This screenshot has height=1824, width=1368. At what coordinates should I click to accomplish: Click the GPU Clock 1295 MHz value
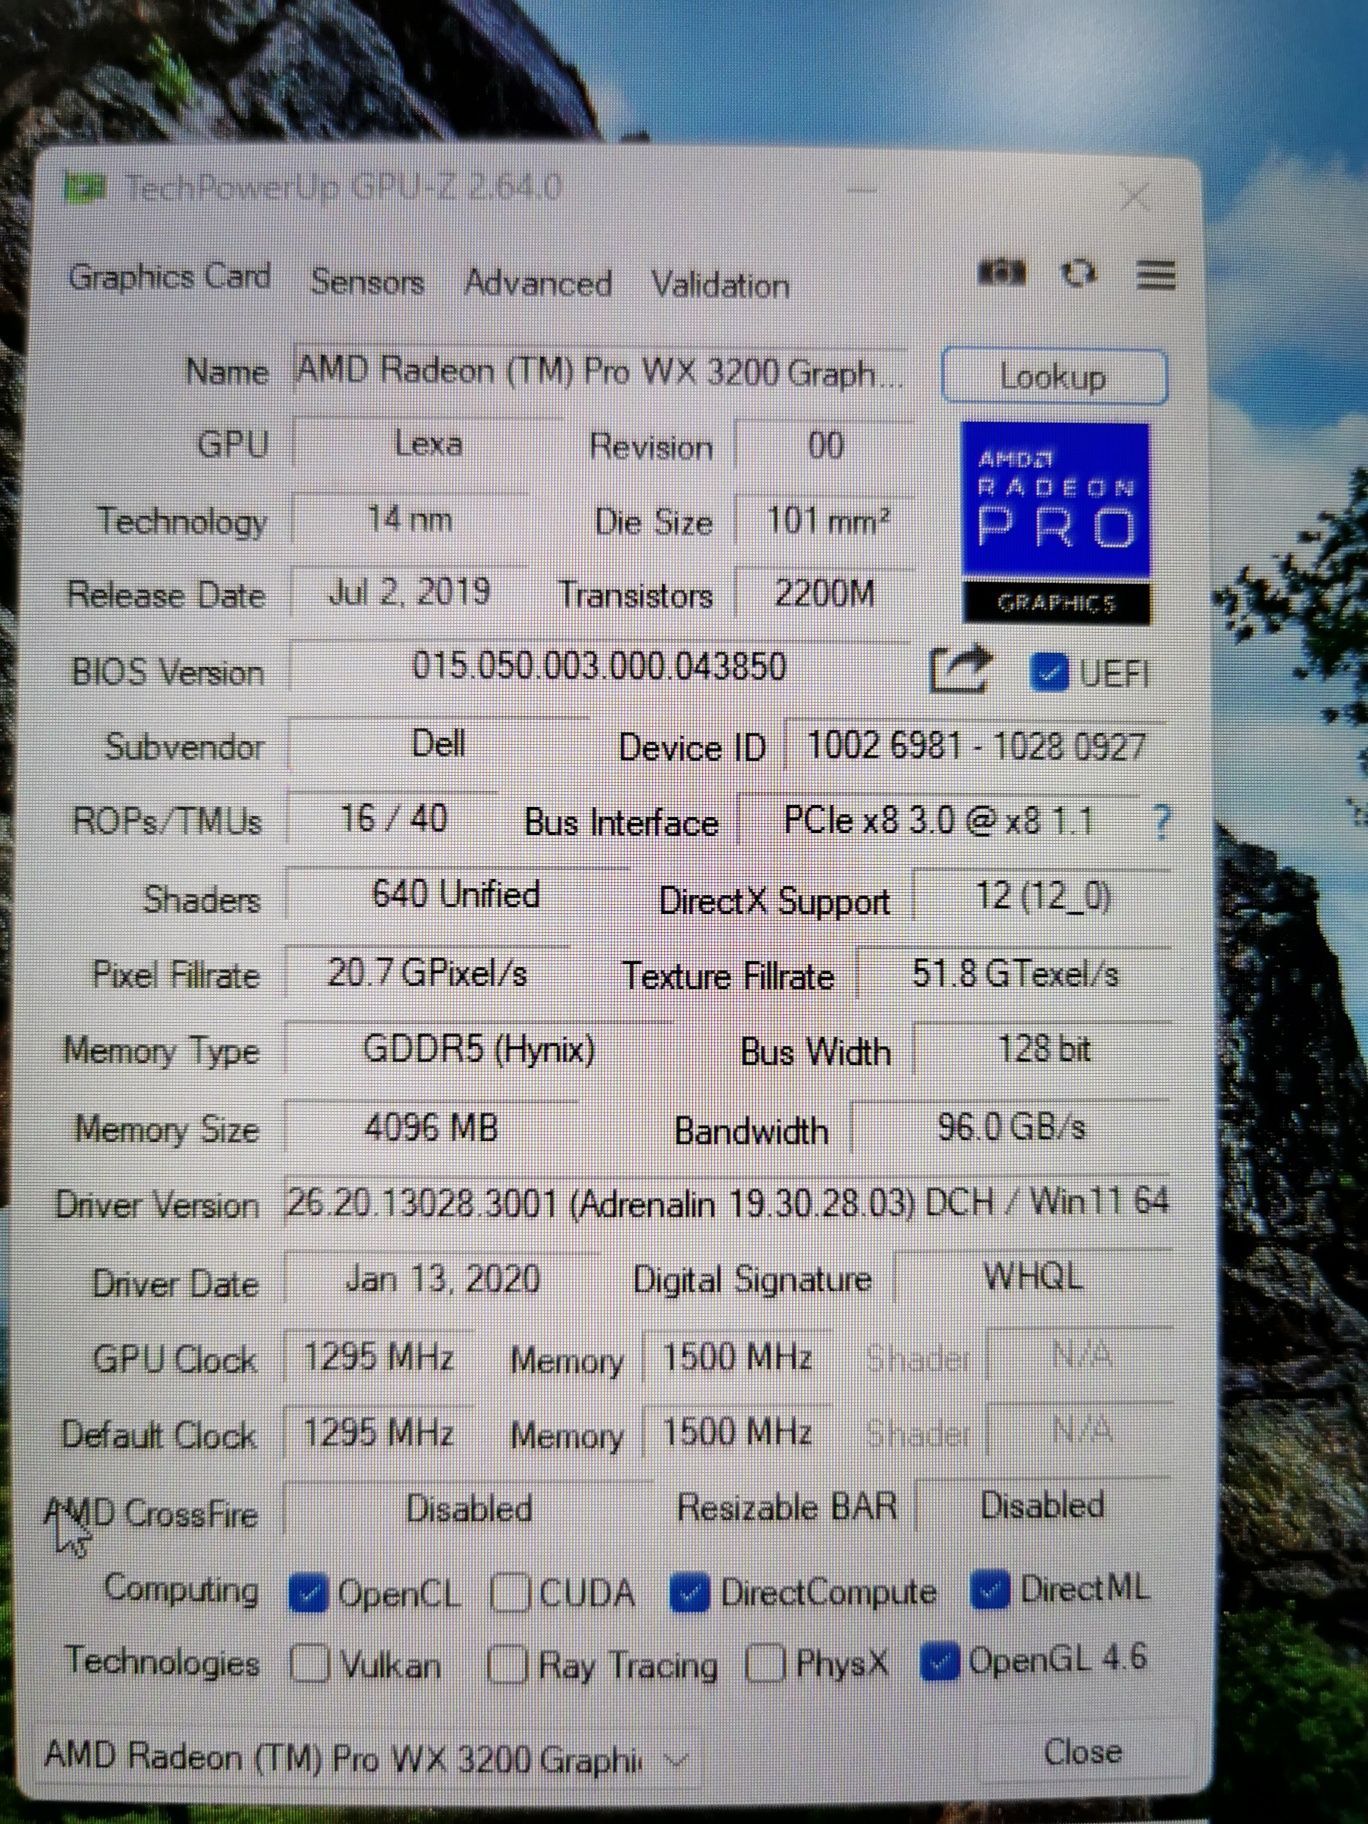[378, 1357]
